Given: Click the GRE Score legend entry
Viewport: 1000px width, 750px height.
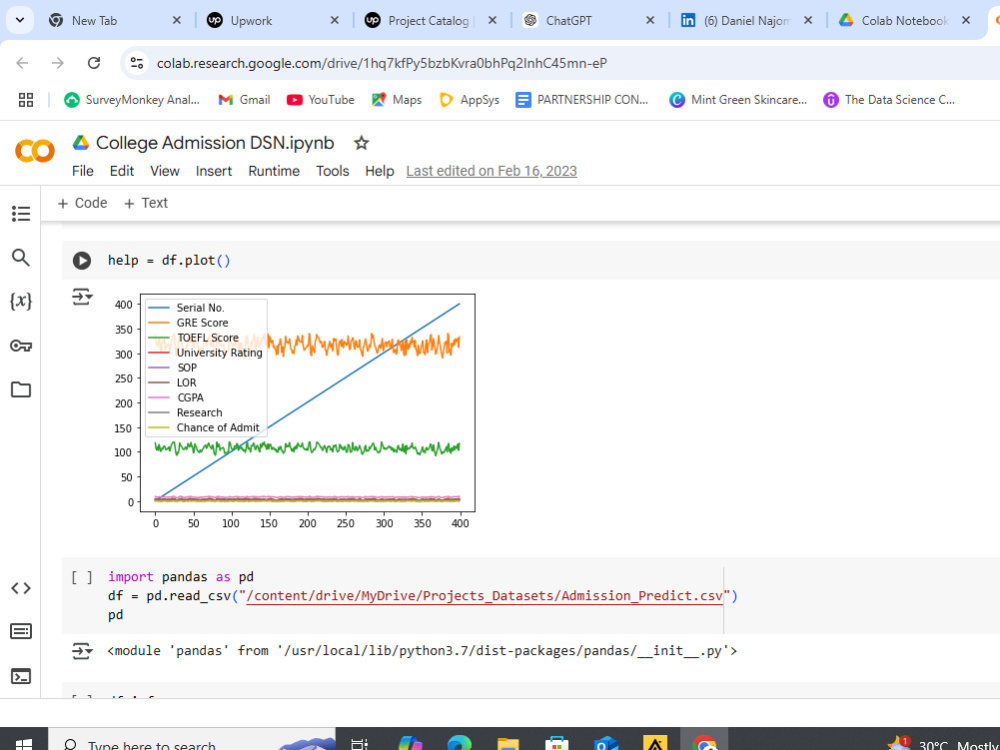Looking at the screenshot, I should click(x=202, y=323).
